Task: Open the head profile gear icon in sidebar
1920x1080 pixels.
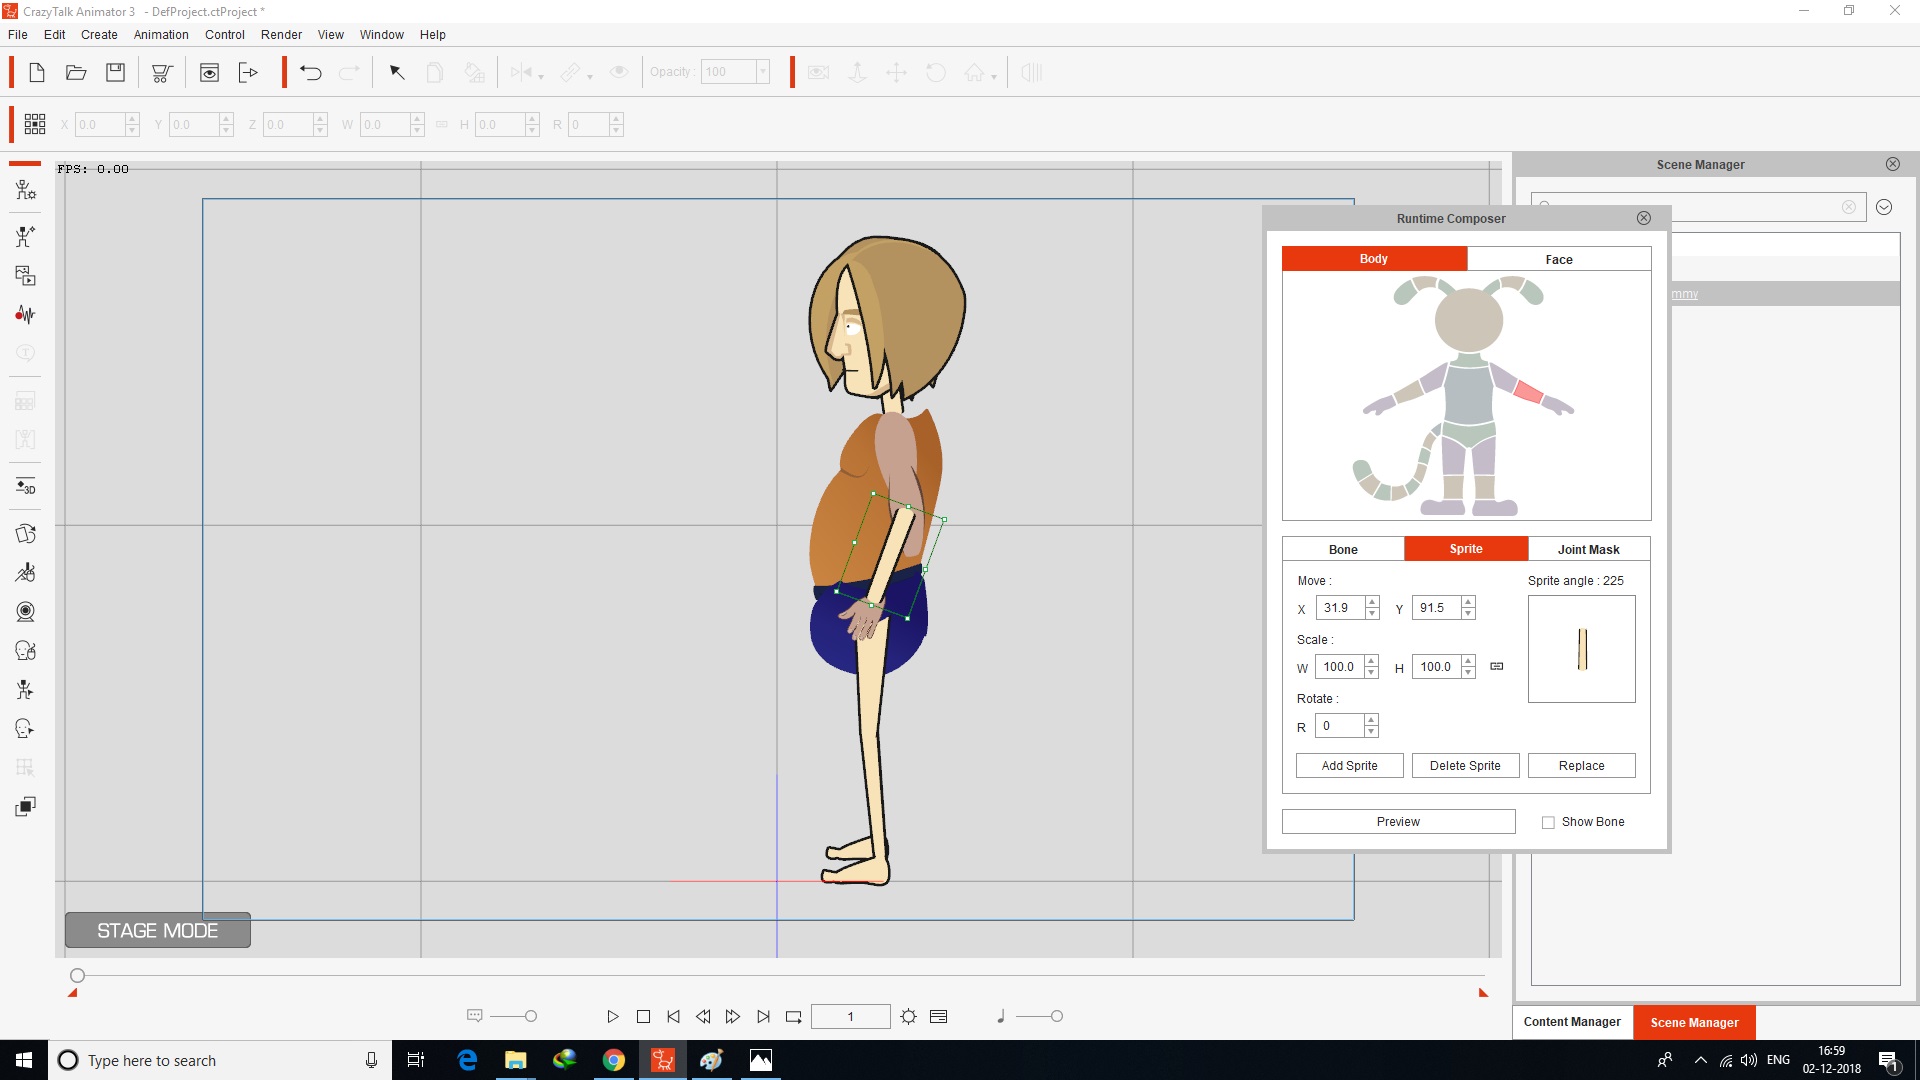Action: [x=26, y=729]
